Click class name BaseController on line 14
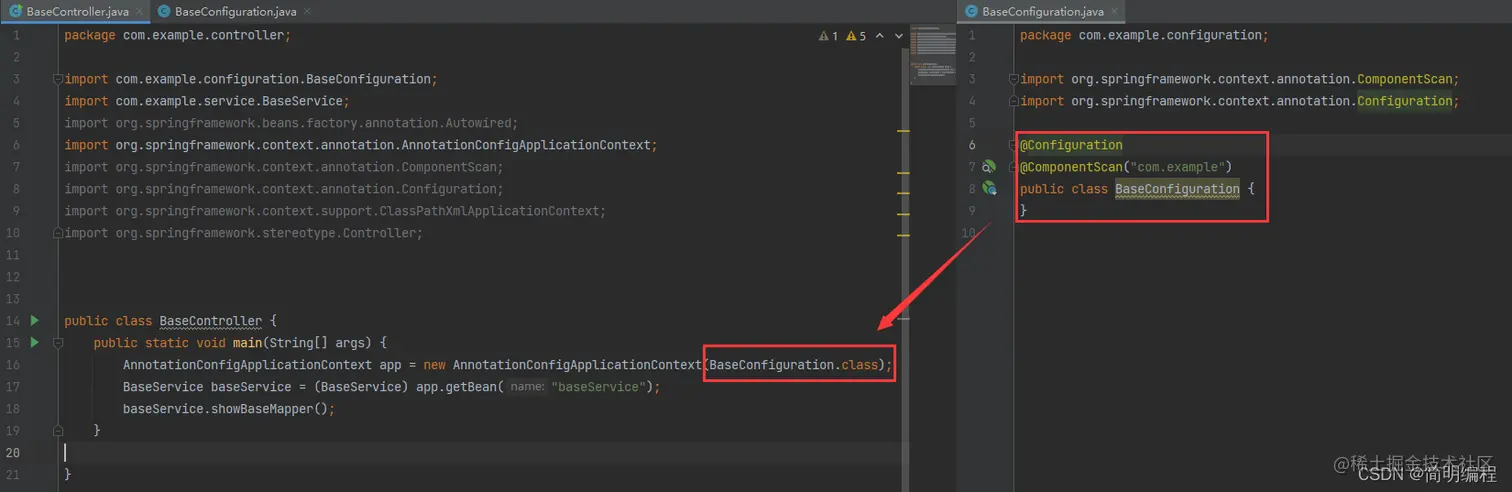Screen dimensions: 1512x492 coord(210,321)
